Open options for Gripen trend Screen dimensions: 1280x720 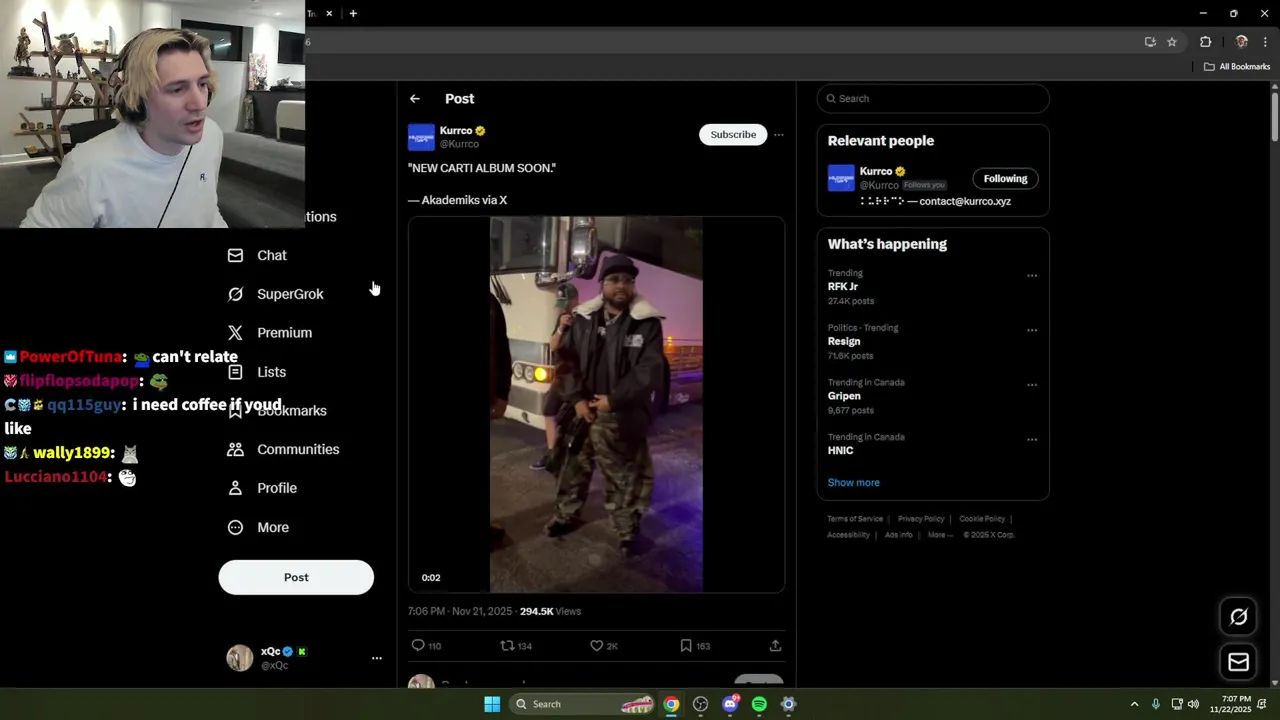(x=1032, y=385)
